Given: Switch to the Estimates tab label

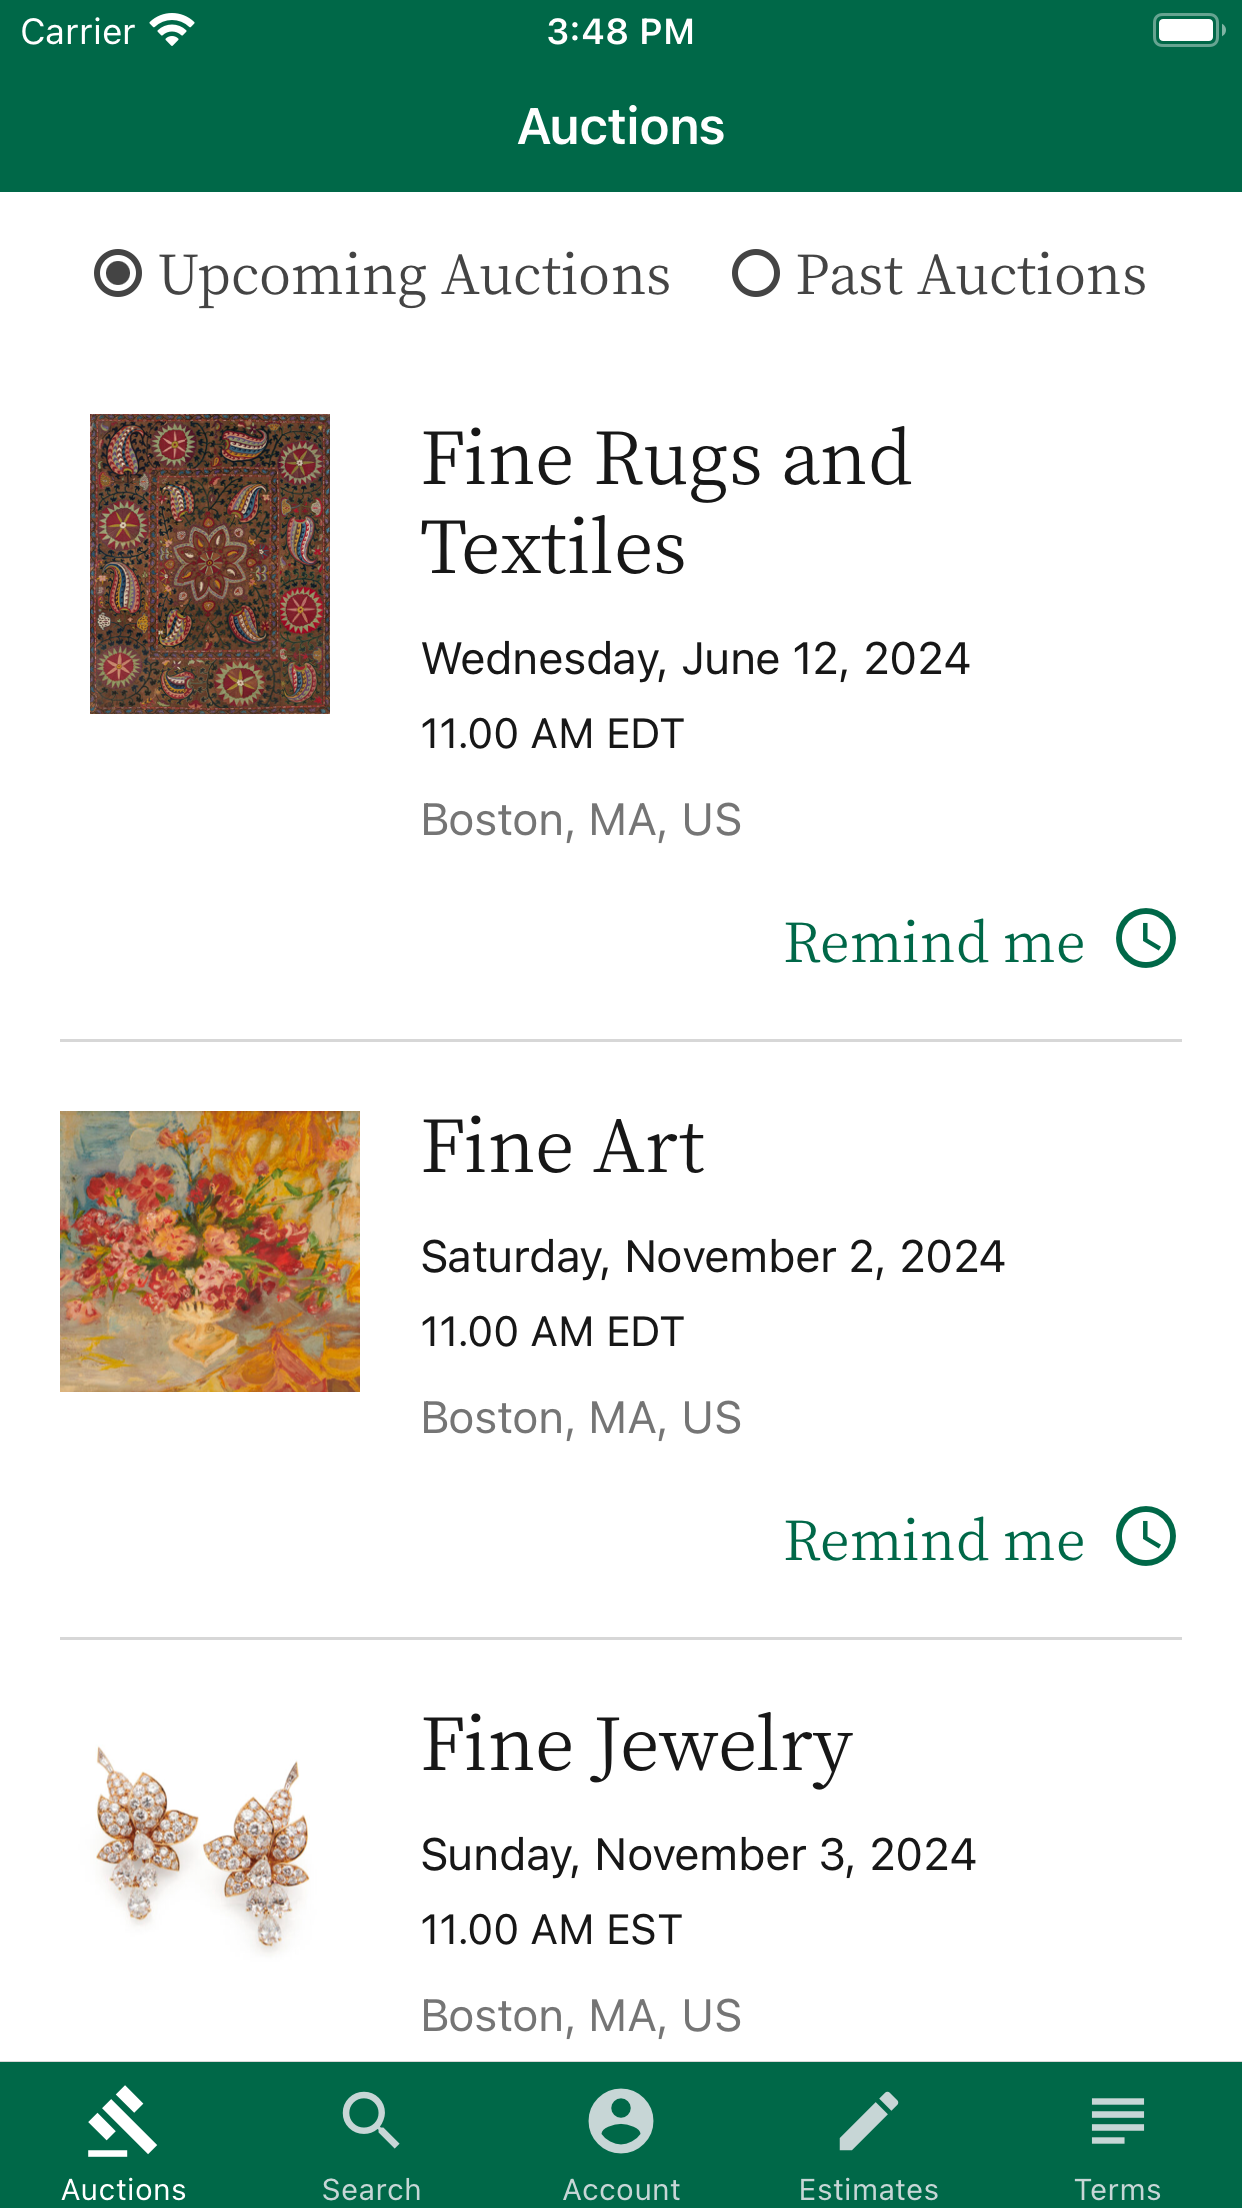Looking at the screenshot, I should click(869, 2189).
